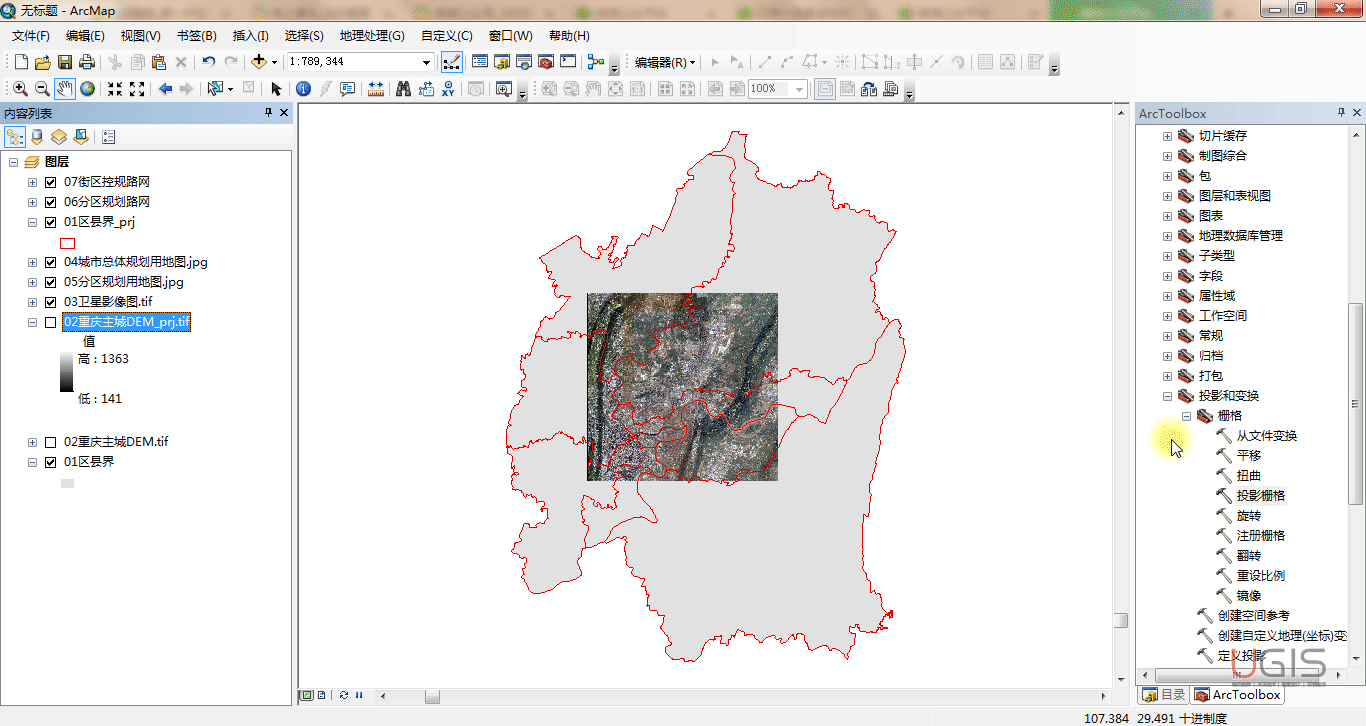Click the gray fill symbol of 01区县界
The image size is (1366, 726).
tap(68, 483)
